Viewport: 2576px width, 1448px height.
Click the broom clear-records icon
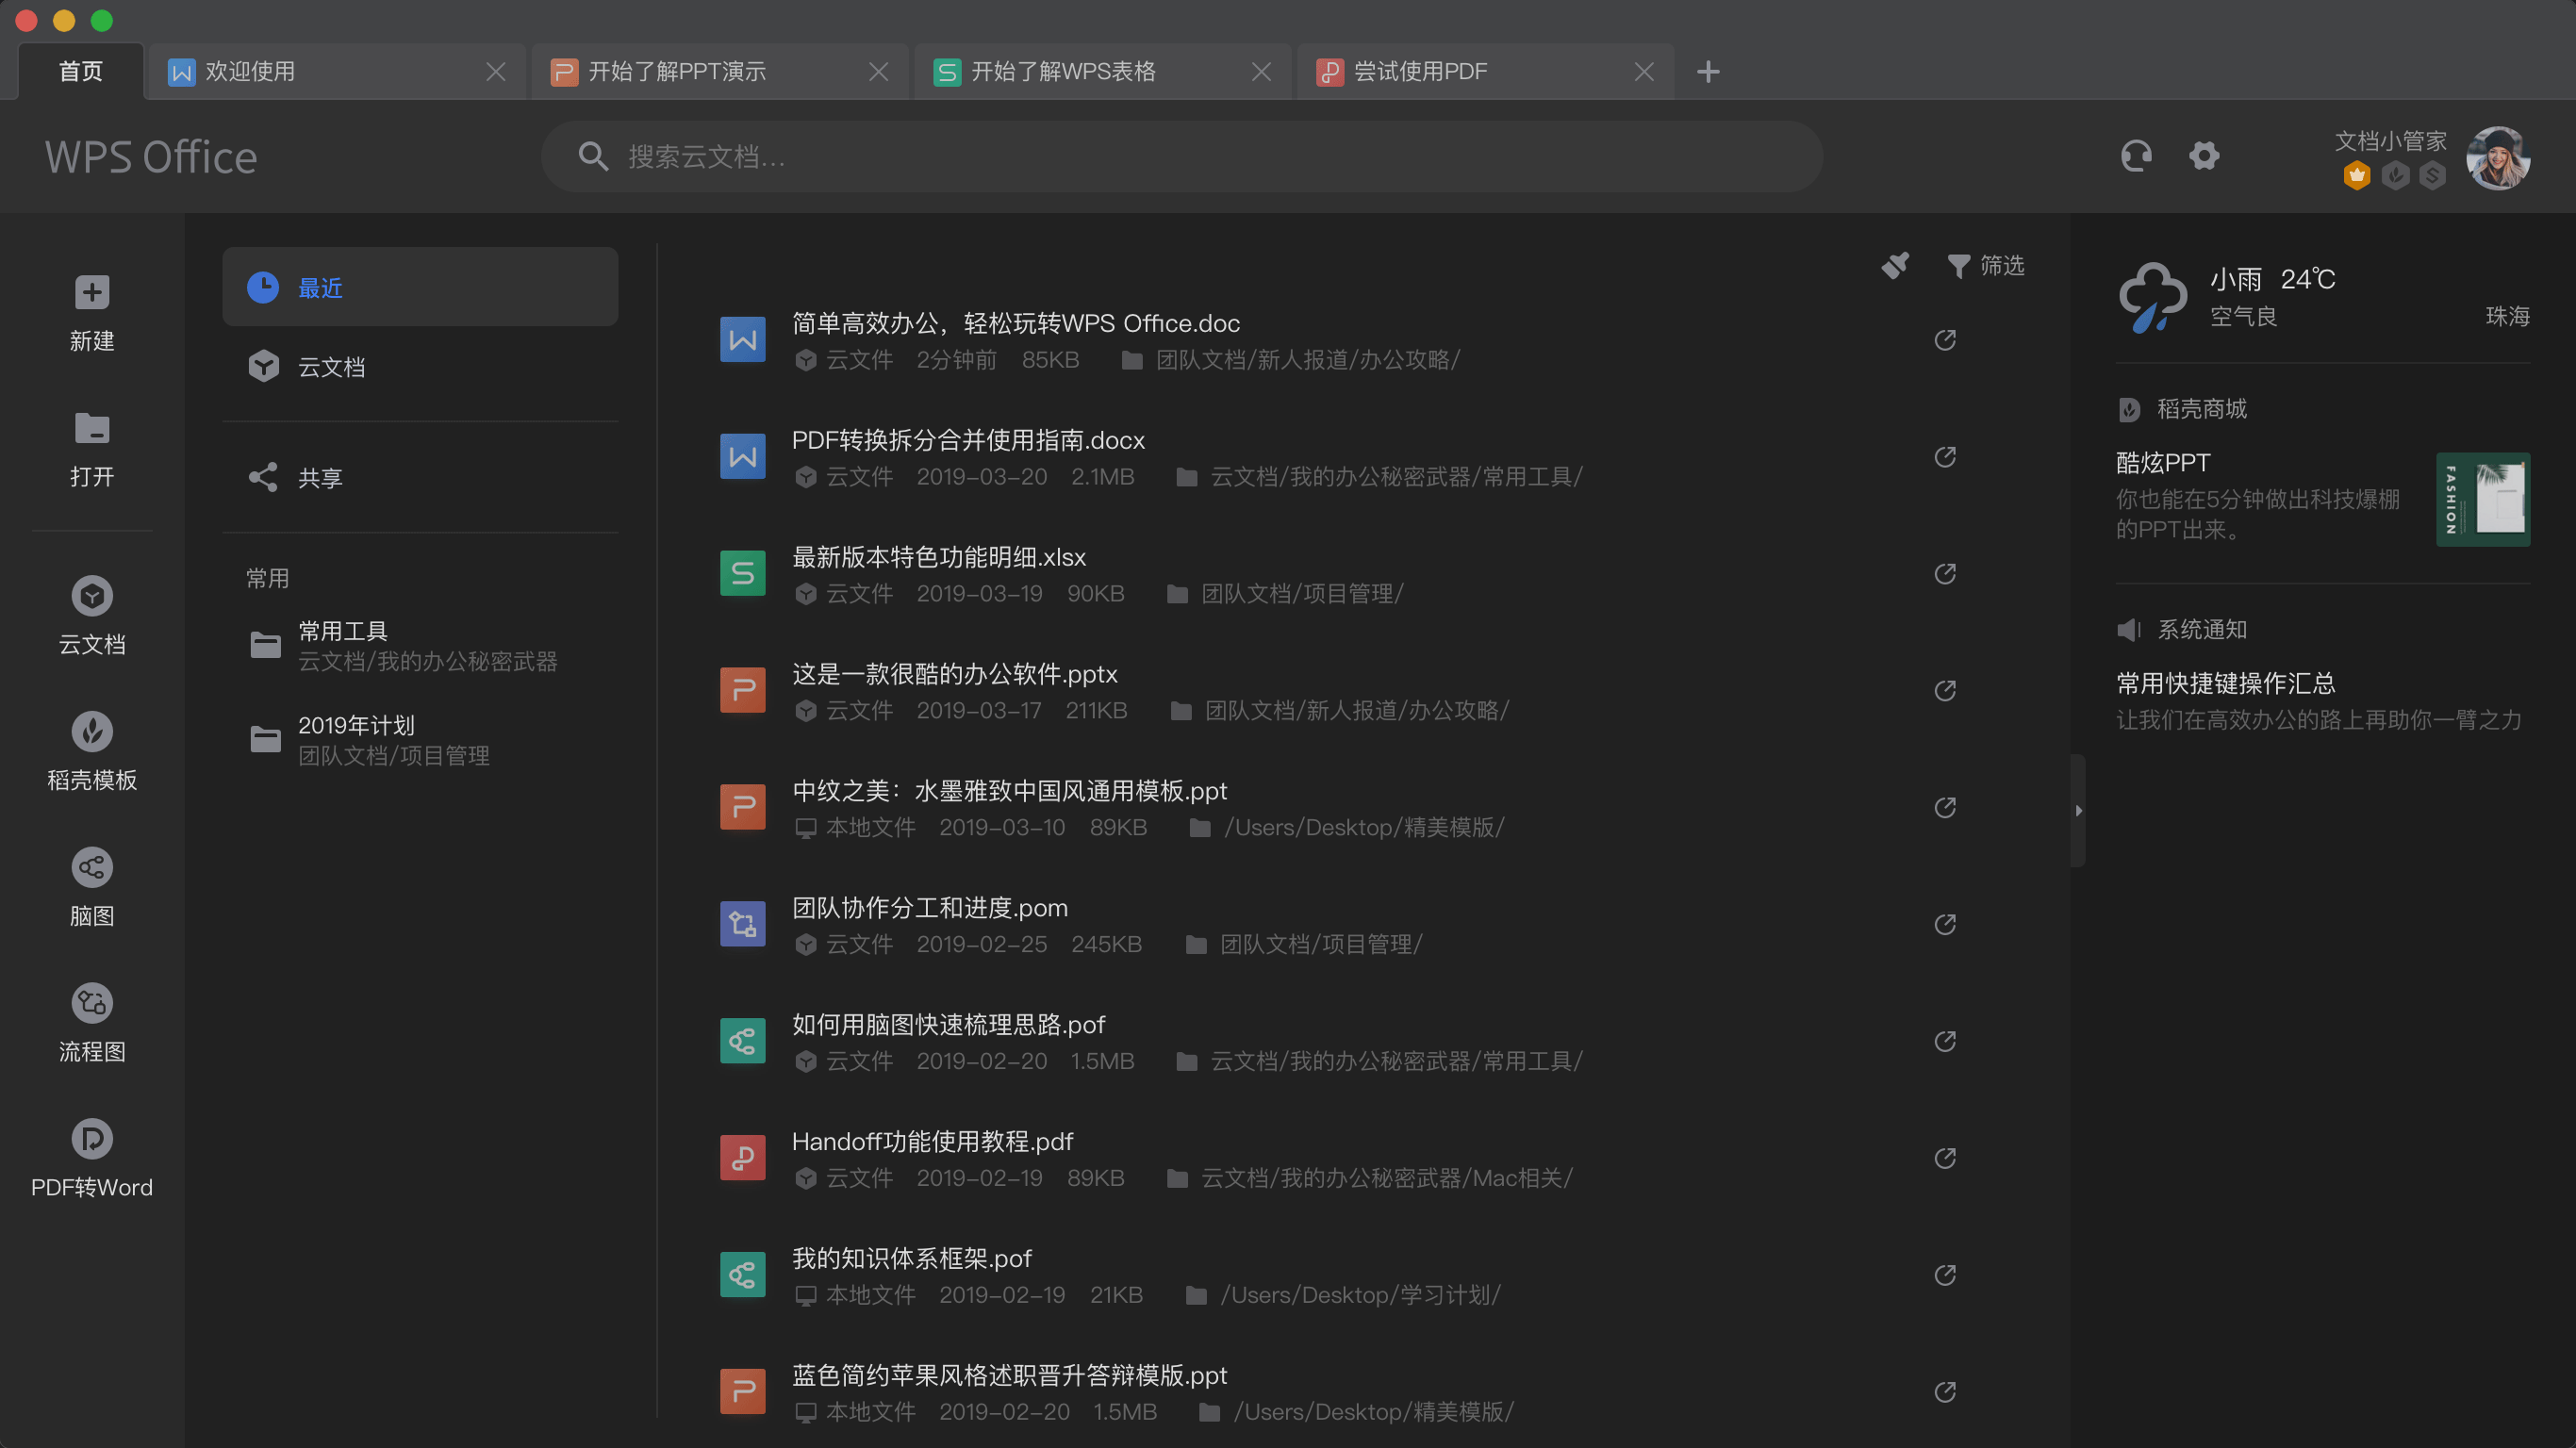1895,266
